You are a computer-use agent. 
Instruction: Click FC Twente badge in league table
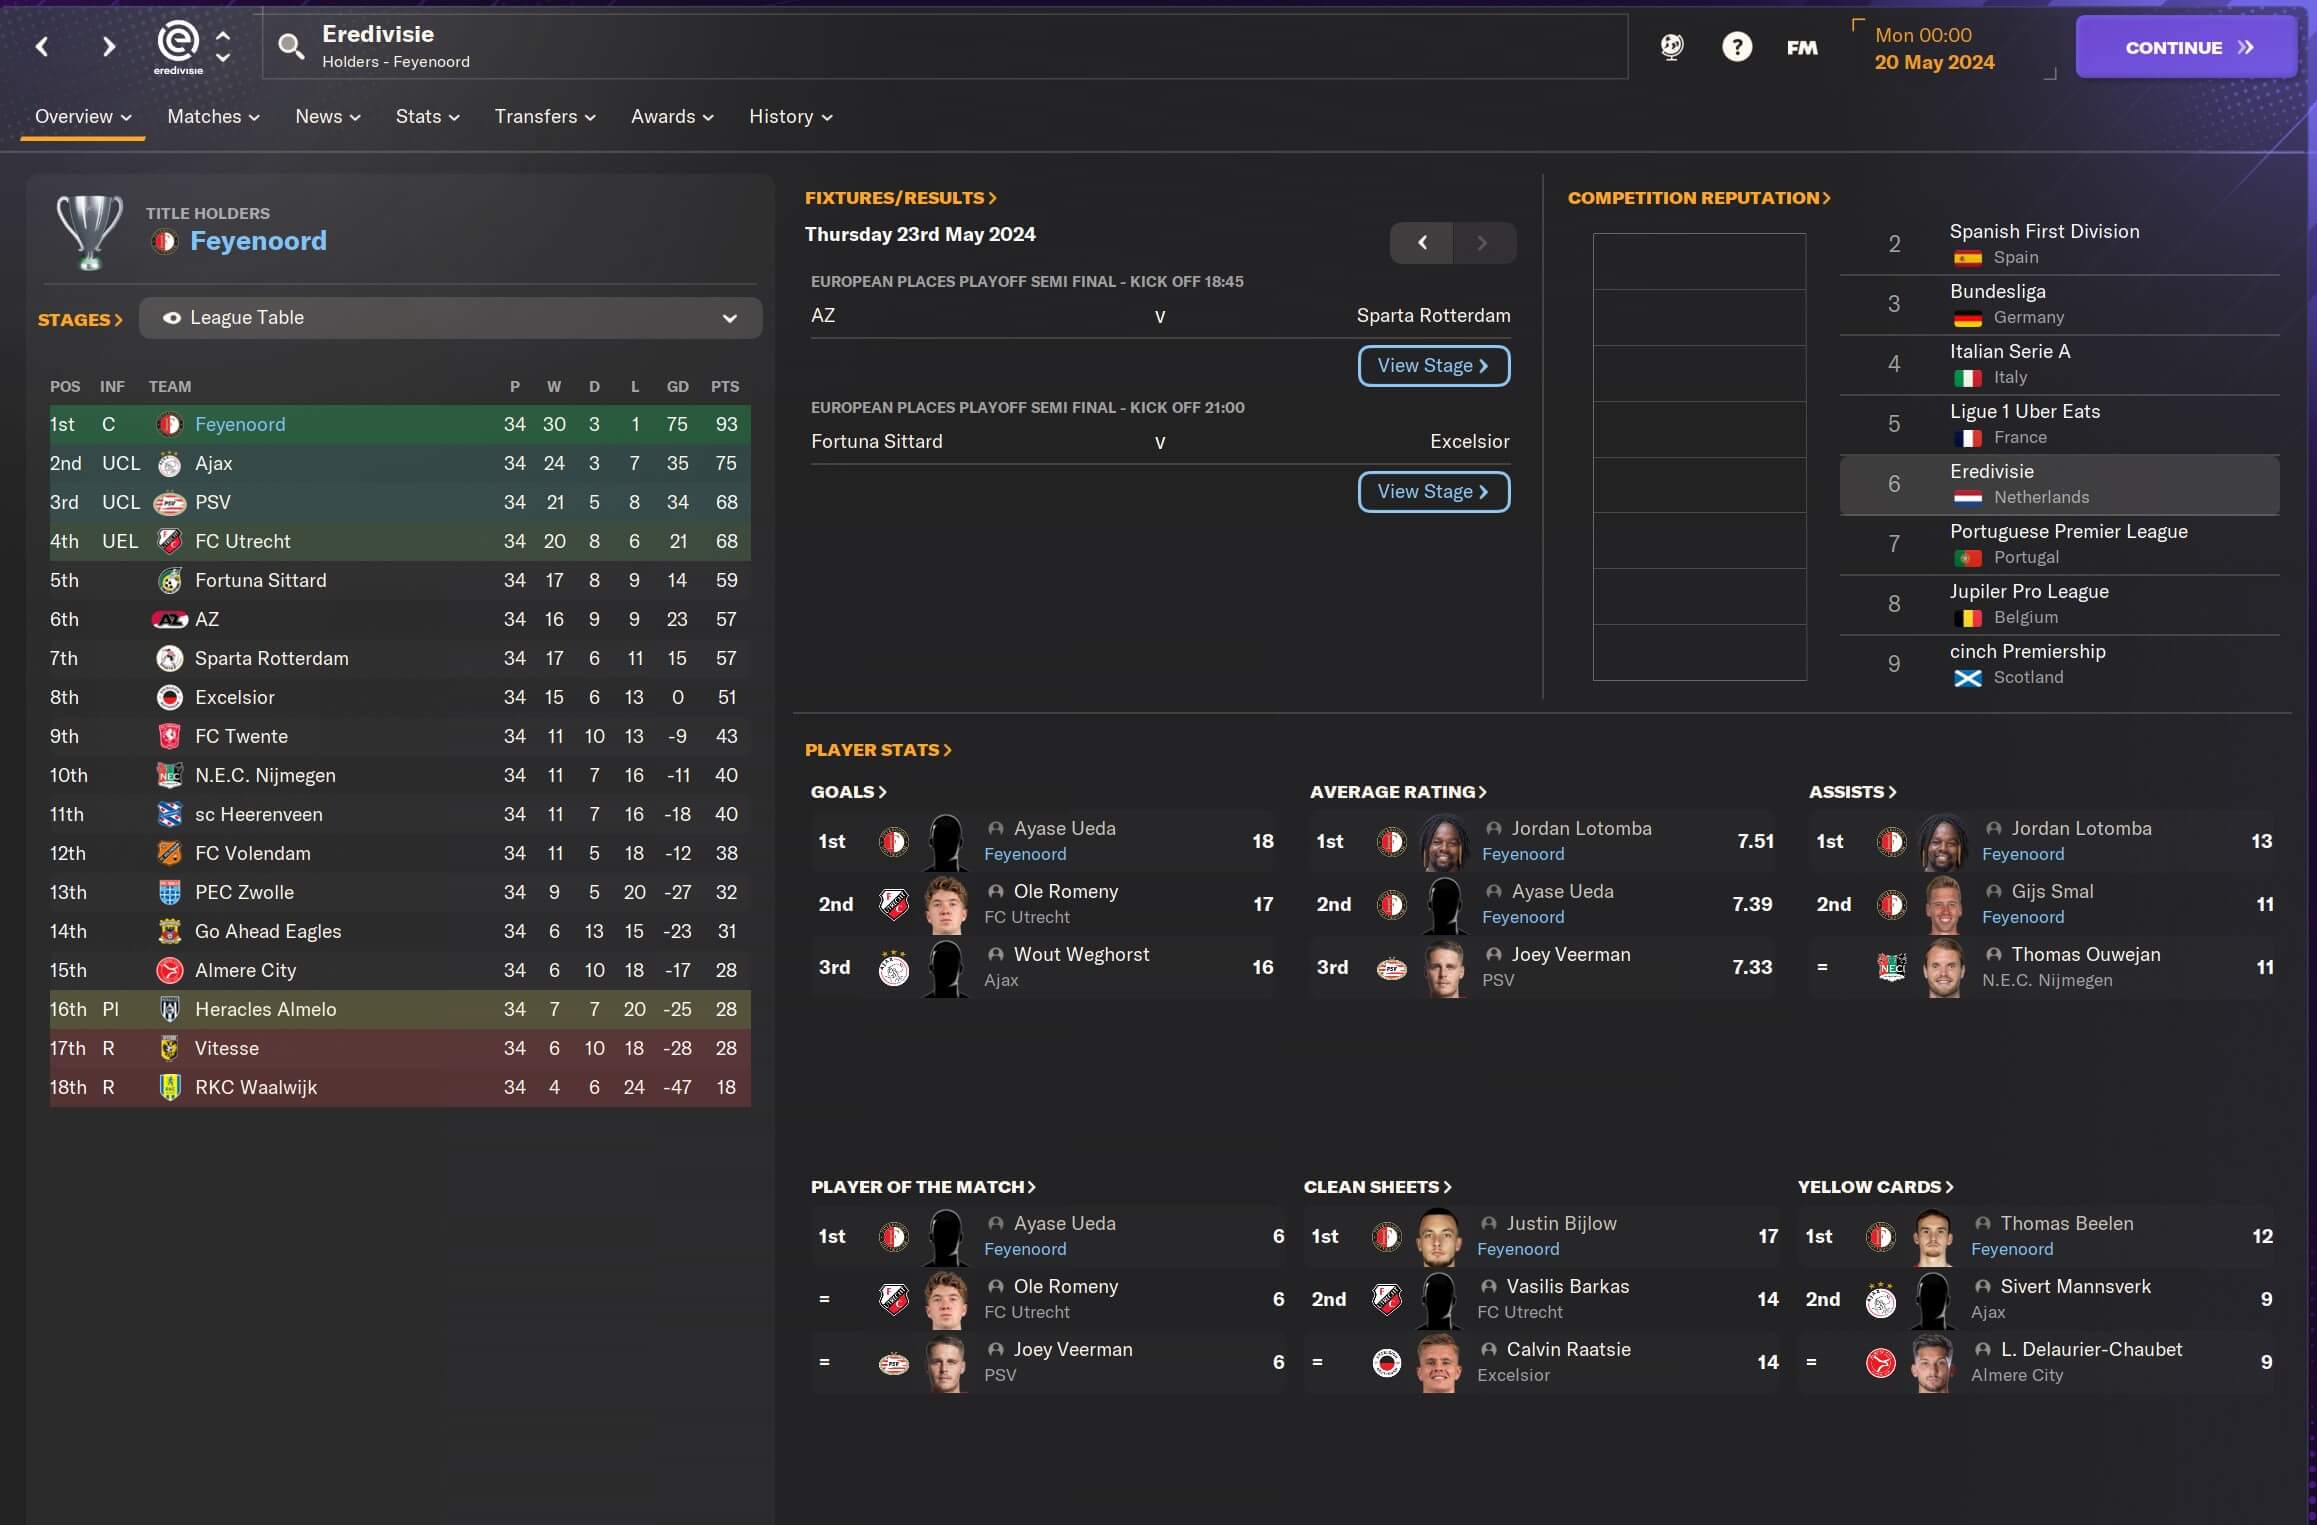[x=169, y=736]
